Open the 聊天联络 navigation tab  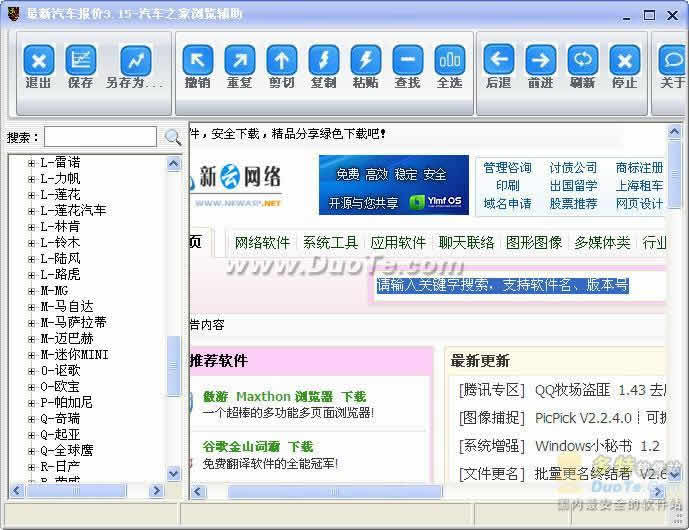pyautogui.click(x=466, y=243)
